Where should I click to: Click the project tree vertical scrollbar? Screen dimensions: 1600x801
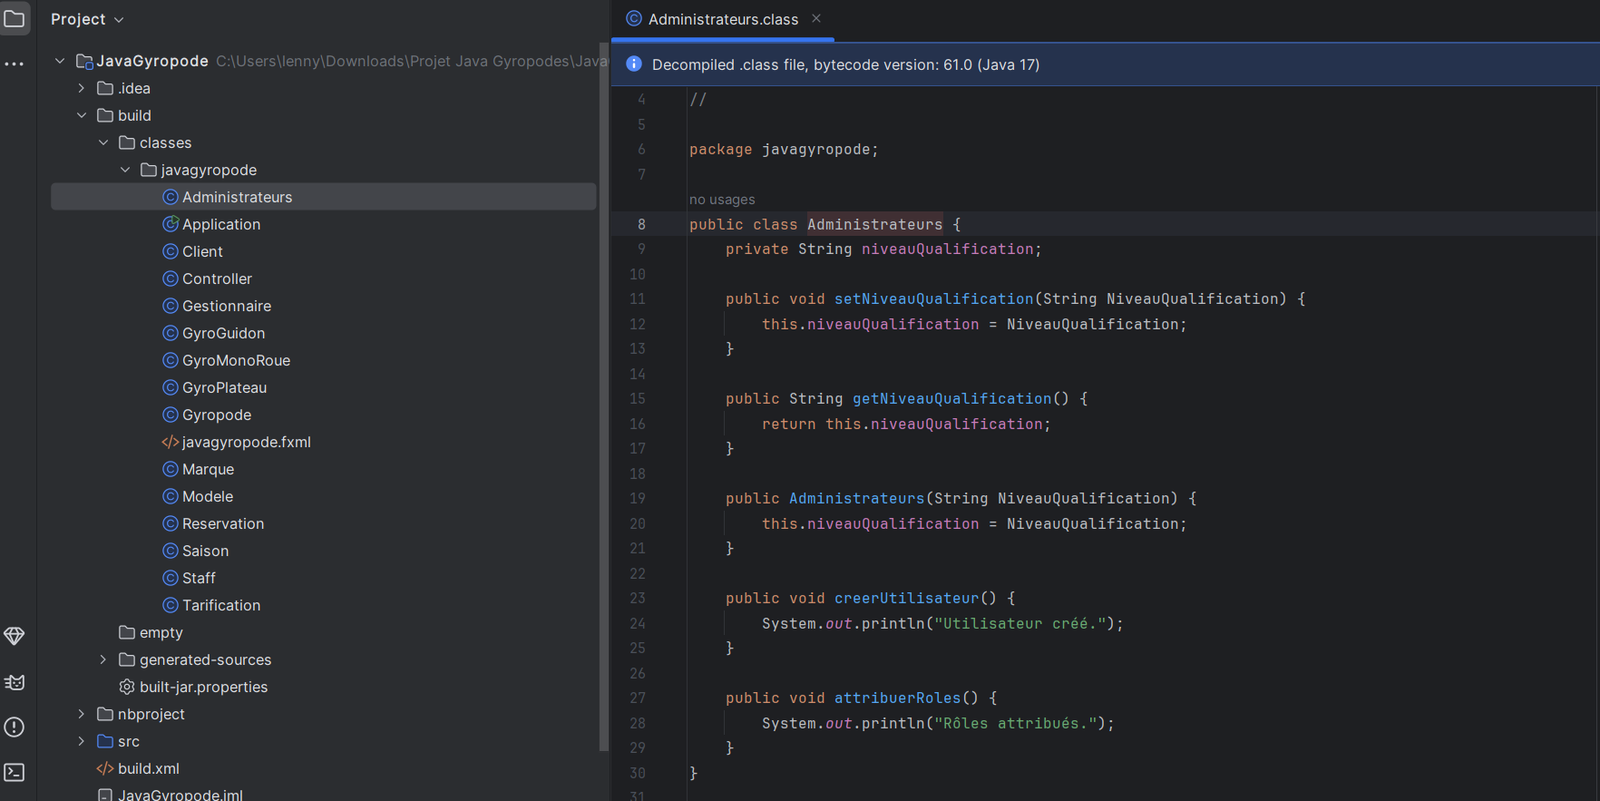coord(603,400)
